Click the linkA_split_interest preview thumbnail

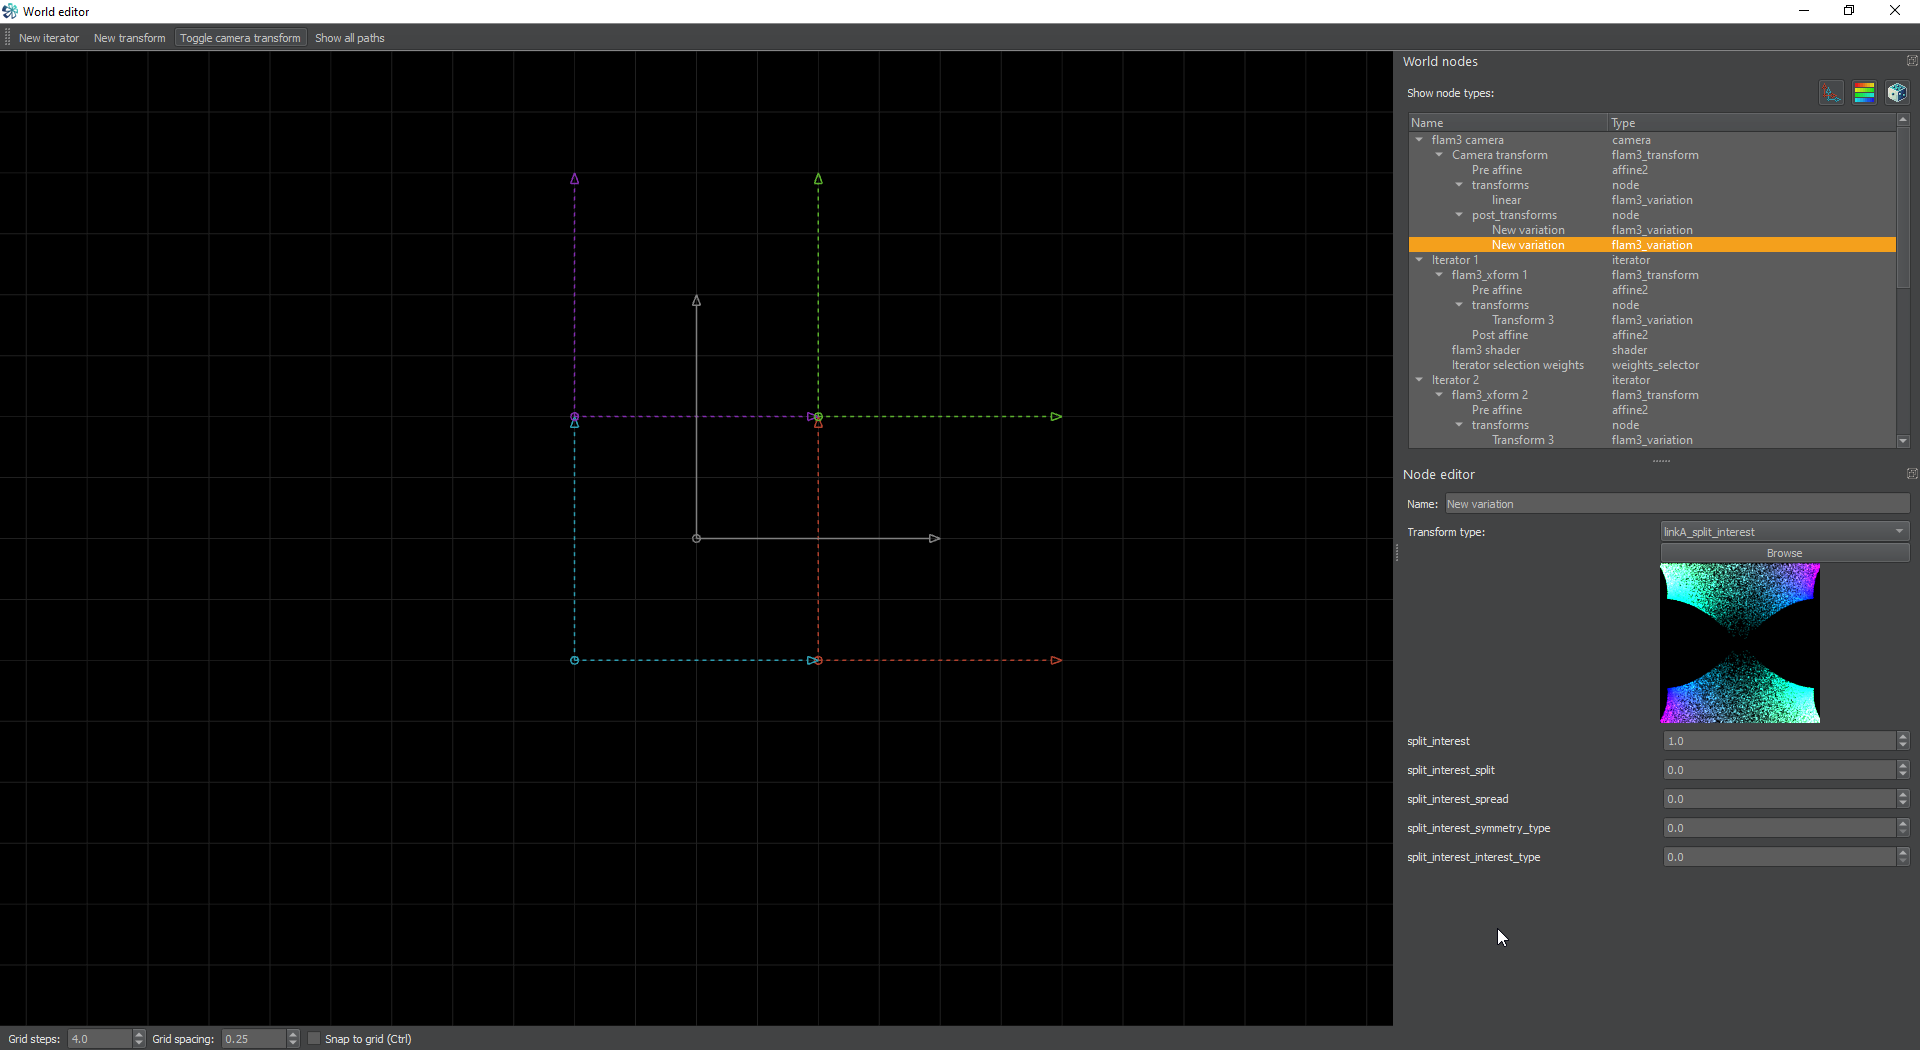coord(1740,643)
